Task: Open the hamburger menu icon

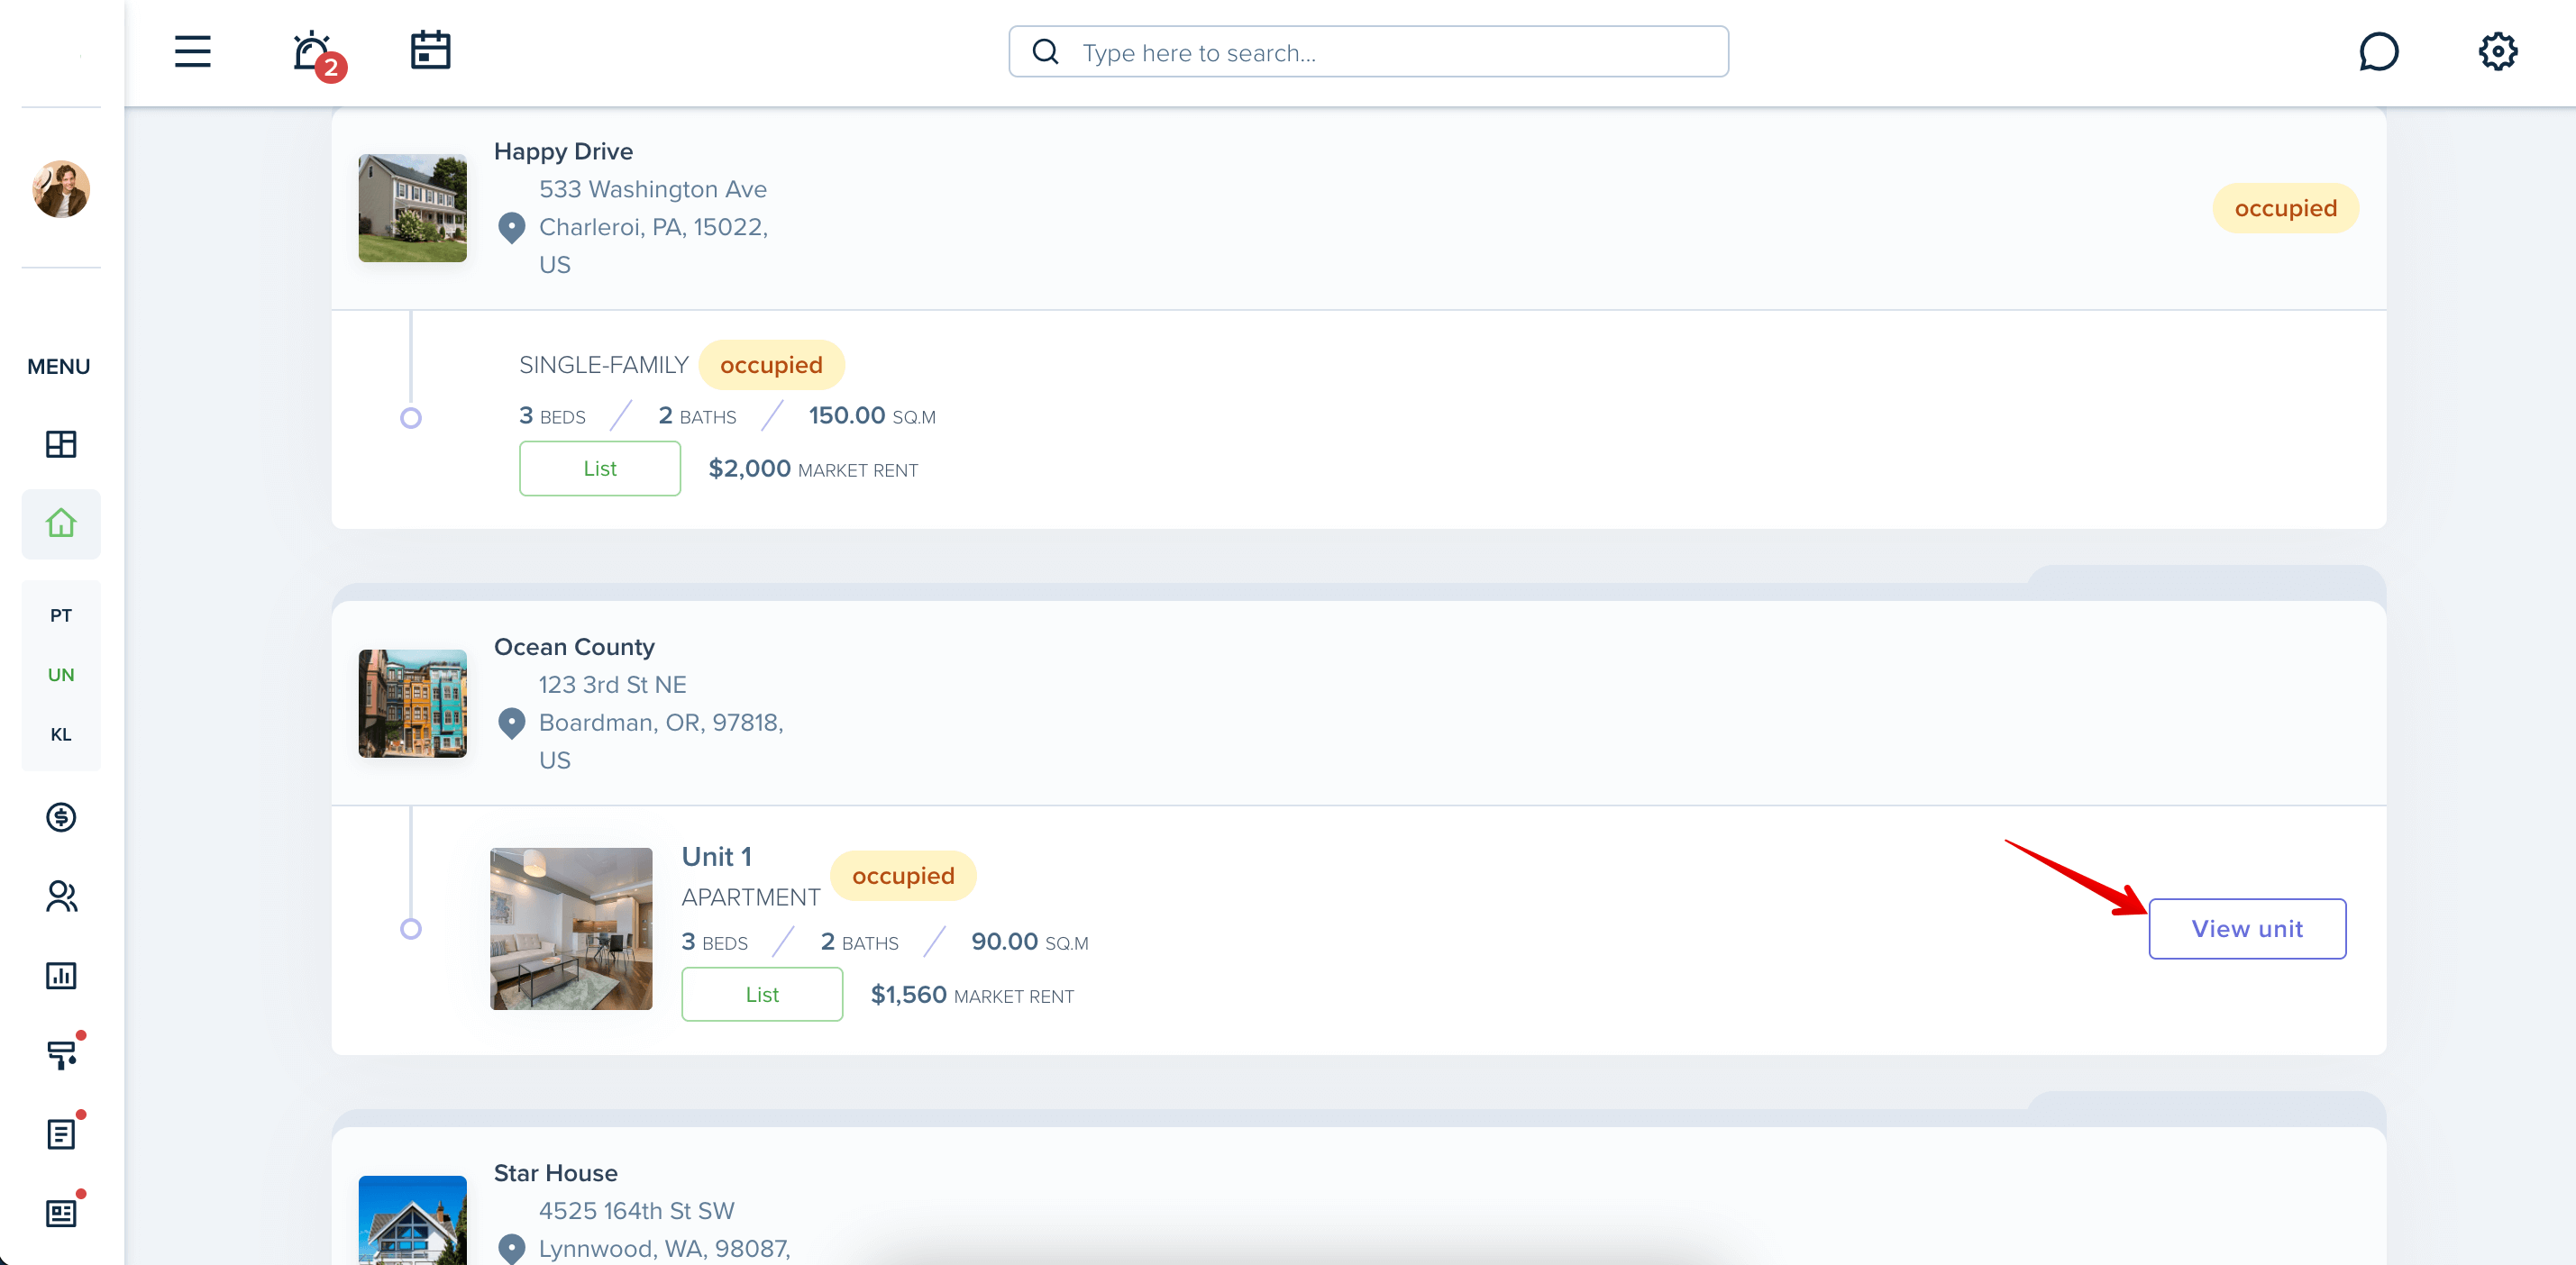Action: point(192,52)
